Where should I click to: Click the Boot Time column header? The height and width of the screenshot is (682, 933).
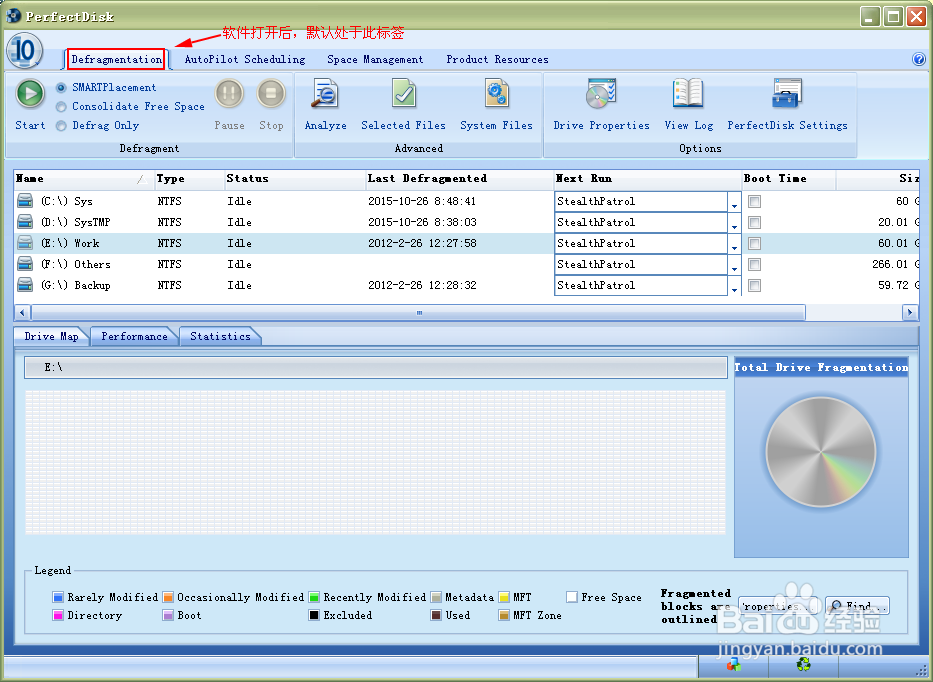tap(788, 179)
